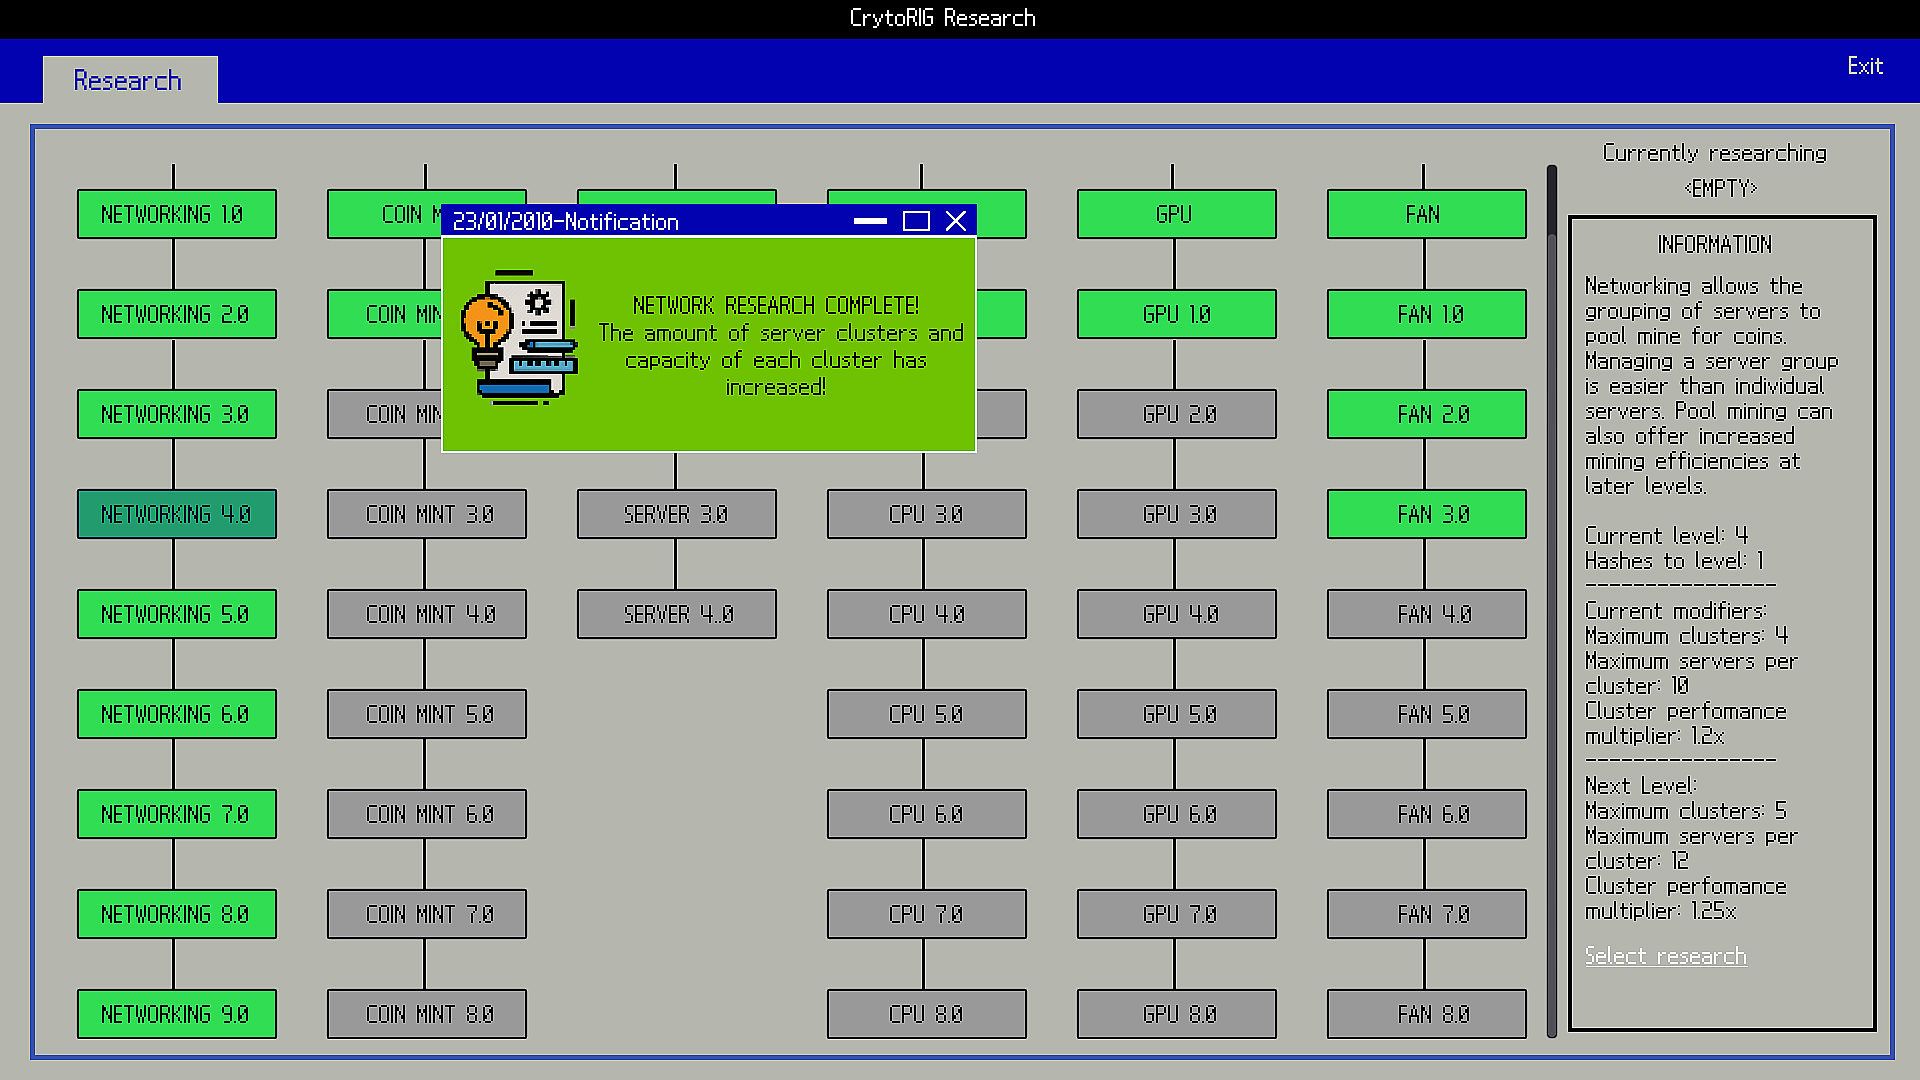The width and height of the screenshot is (1920, 1080).
Task: Select the GPU root node
Action: tap(1176, 214)
